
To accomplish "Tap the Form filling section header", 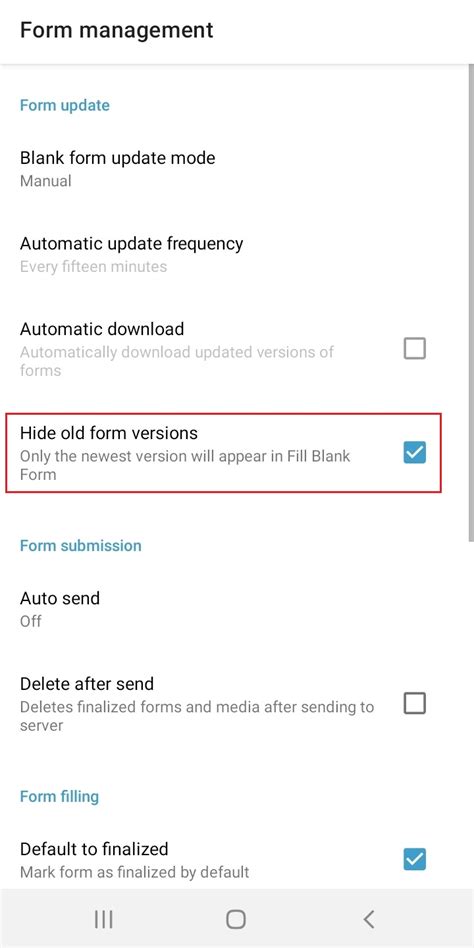I will click(x=59, y=796).
